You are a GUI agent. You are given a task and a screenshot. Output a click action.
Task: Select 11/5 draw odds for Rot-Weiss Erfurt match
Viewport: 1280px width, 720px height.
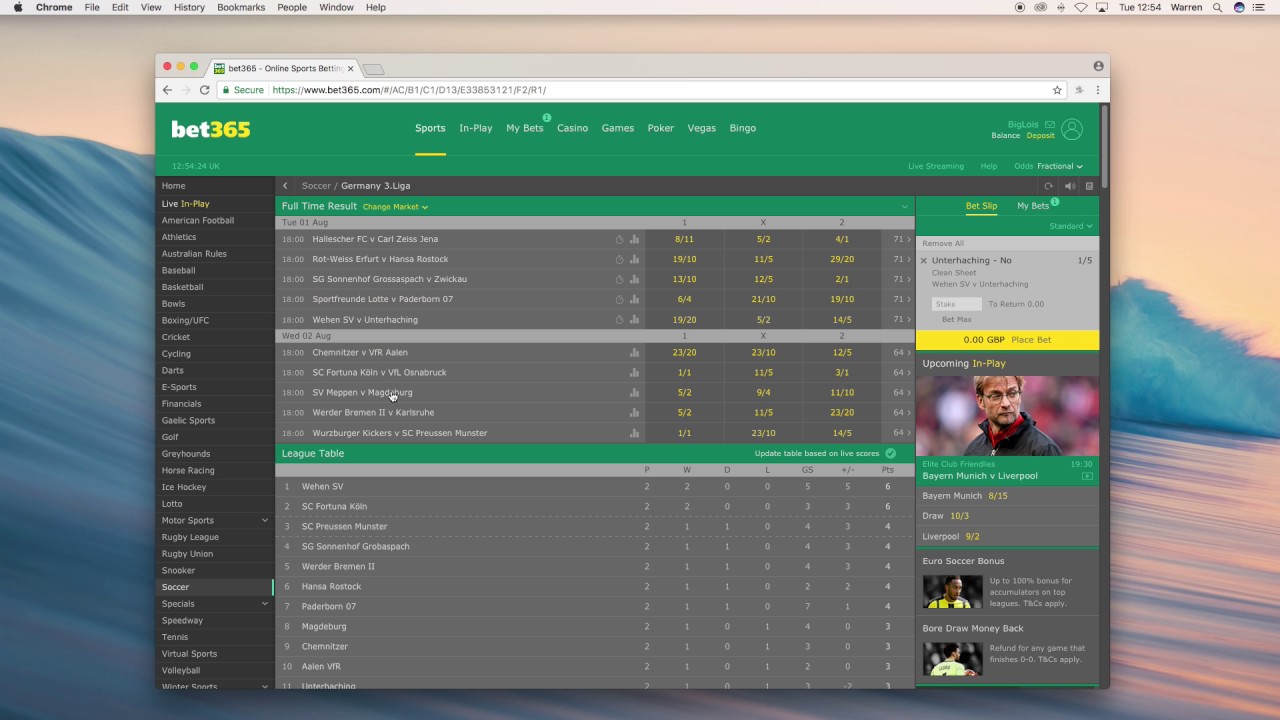click(x=763, y=259)
